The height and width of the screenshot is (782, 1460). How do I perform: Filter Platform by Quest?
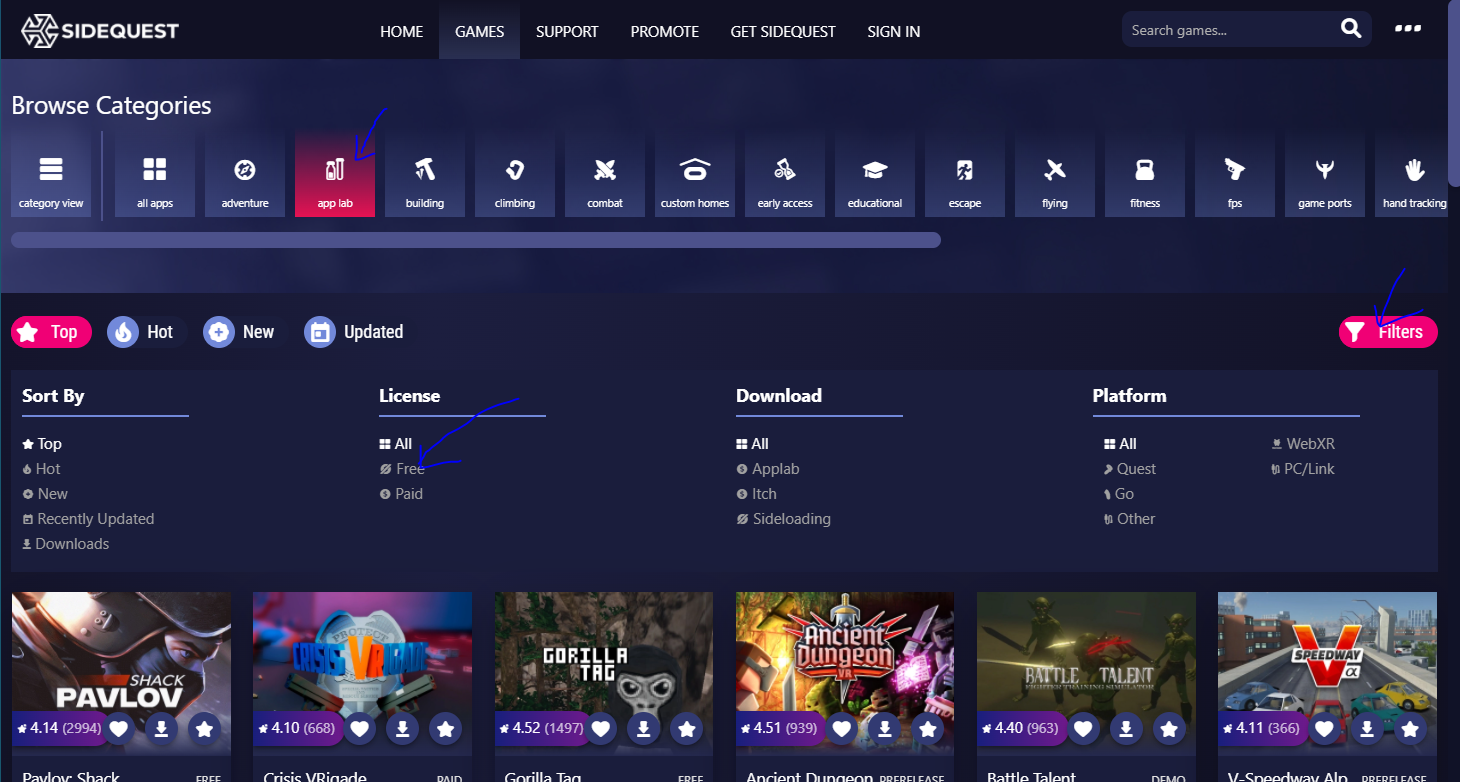[x=1130, y=469]
